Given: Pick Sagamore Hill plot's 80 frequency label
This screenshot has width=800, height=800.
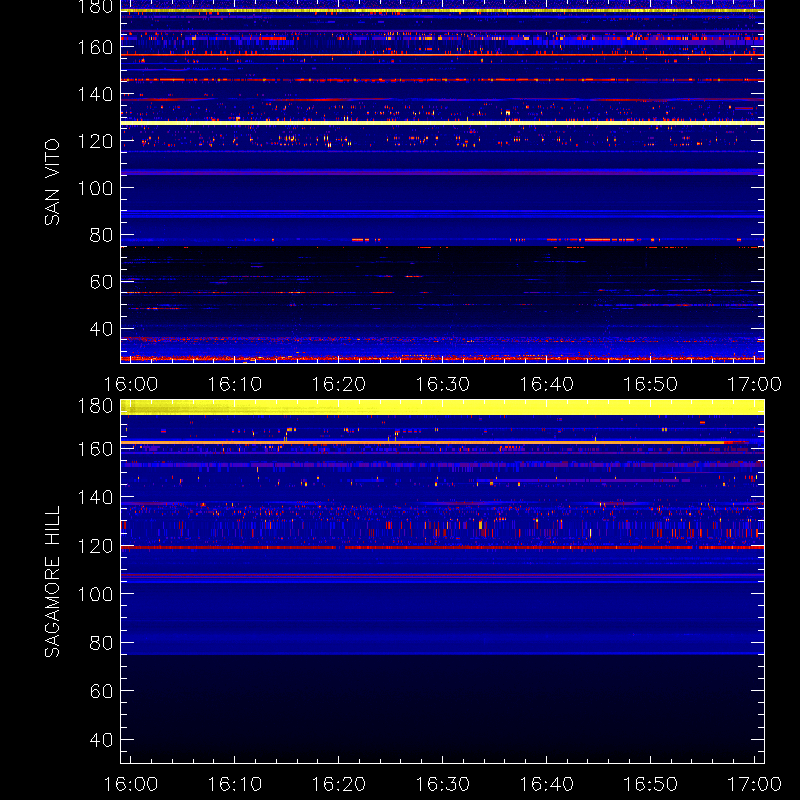Looking at the screenshot, I should tap(101, 643).
